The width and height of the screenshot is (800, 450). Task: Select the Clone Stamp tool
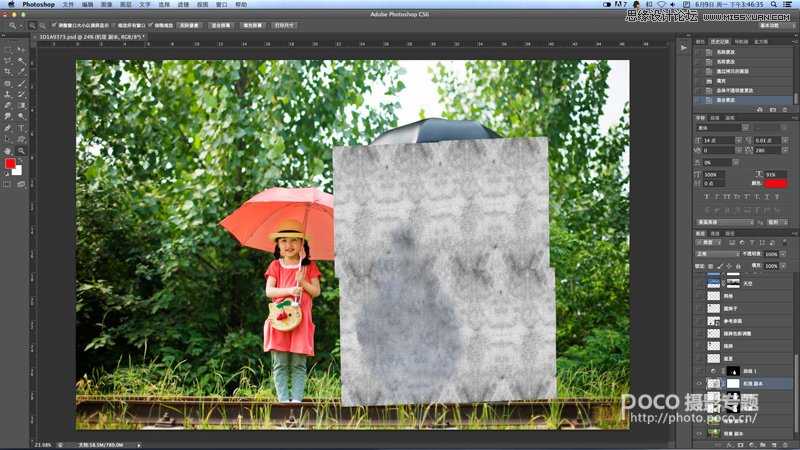(x=8, y=94)
